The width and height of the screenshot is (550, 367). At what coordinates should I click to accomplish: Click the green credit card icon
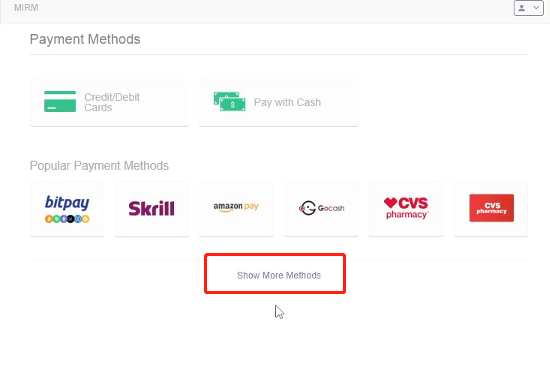[x=60, y=101]
